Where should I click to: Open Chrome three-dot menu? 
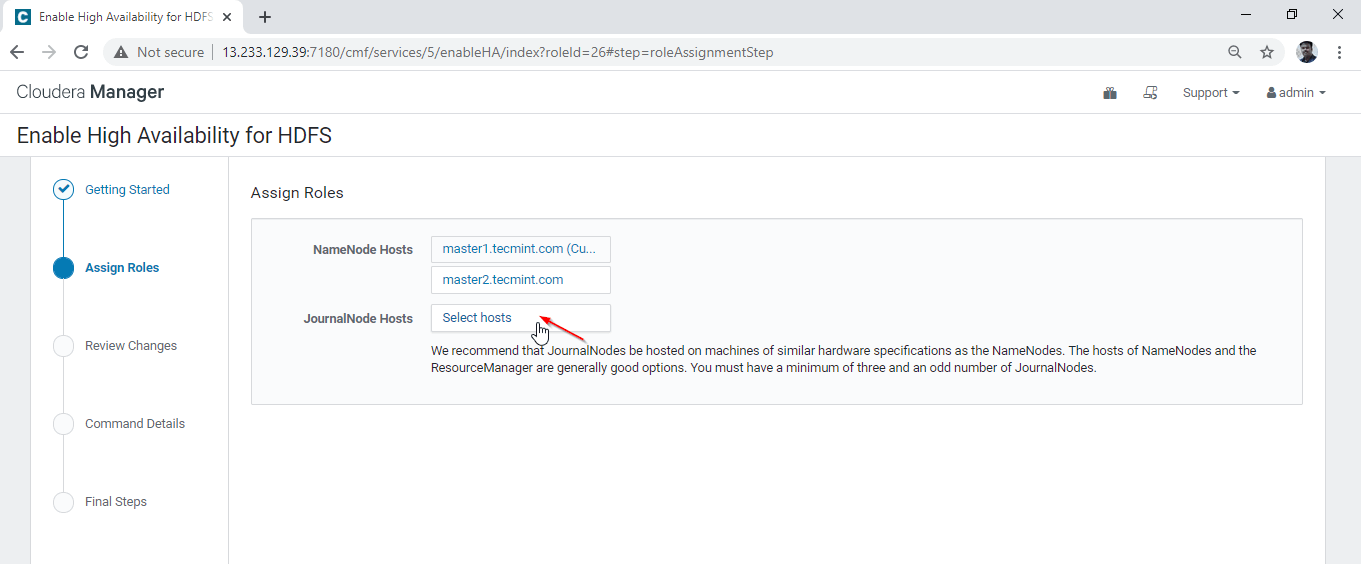click(x=1339, y=52)
